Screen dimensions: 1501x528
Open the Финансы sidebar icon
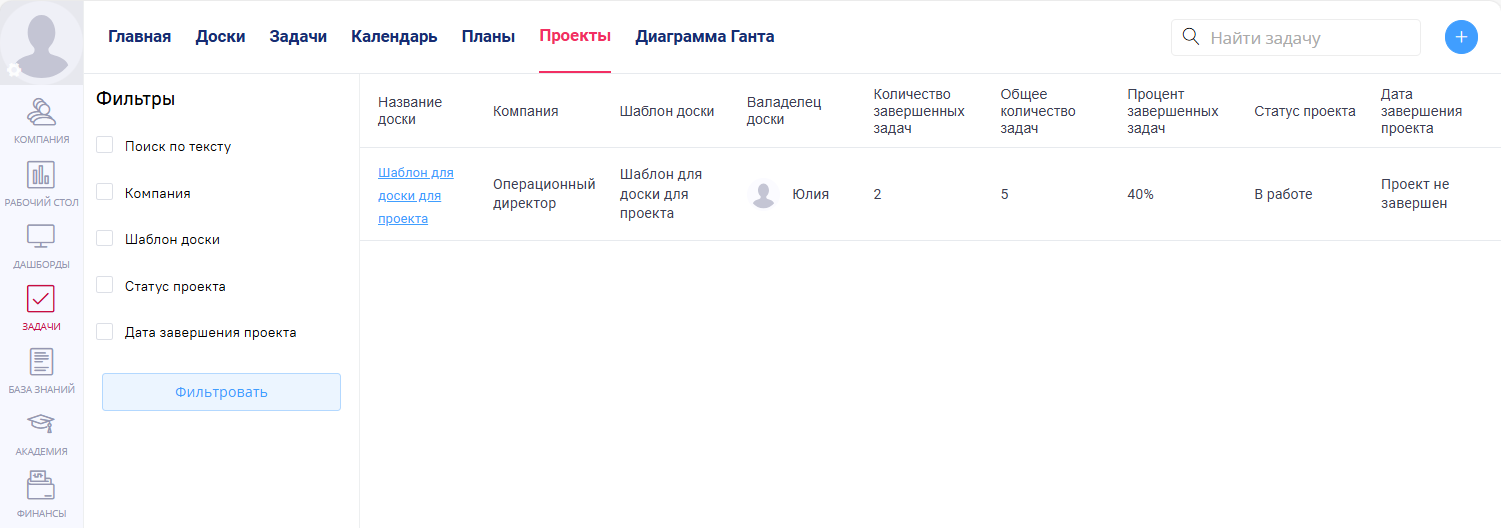coord(41,486)
